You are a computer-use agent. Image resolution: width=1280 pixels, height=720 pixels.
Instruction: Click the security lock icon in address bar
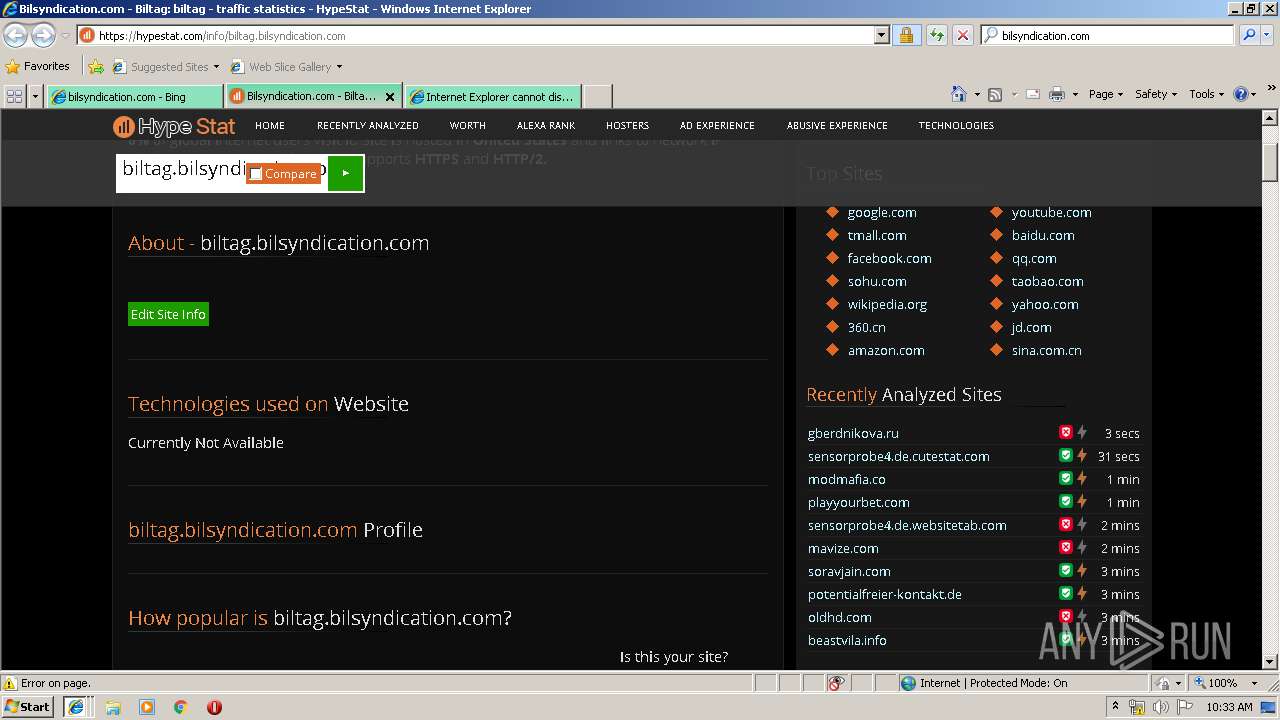pyautogui.click(x=906, y=35)
